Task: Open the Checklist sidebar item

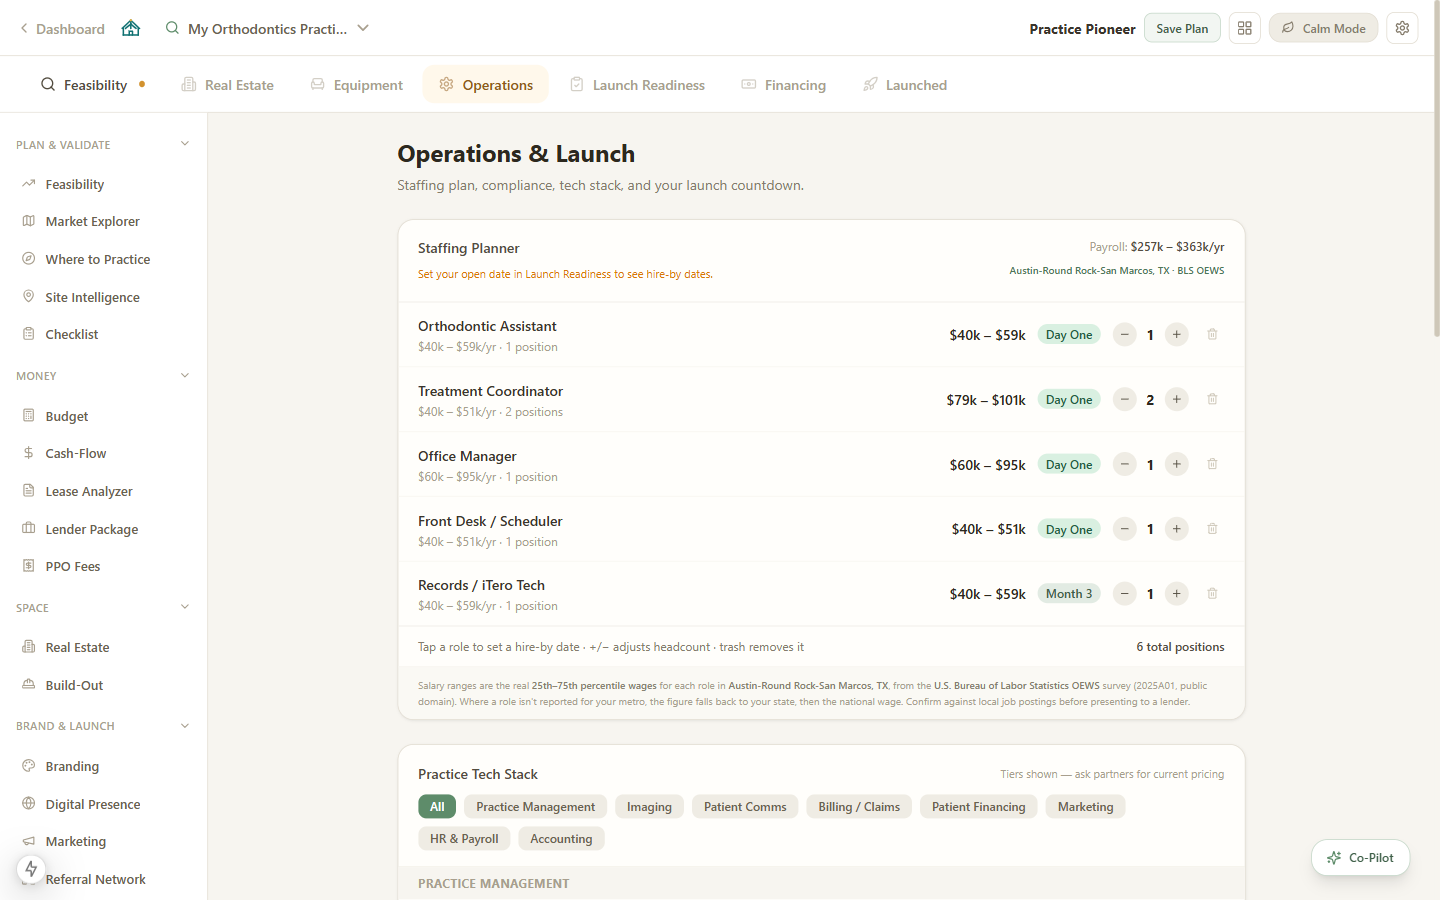Action: pos(103,334)
